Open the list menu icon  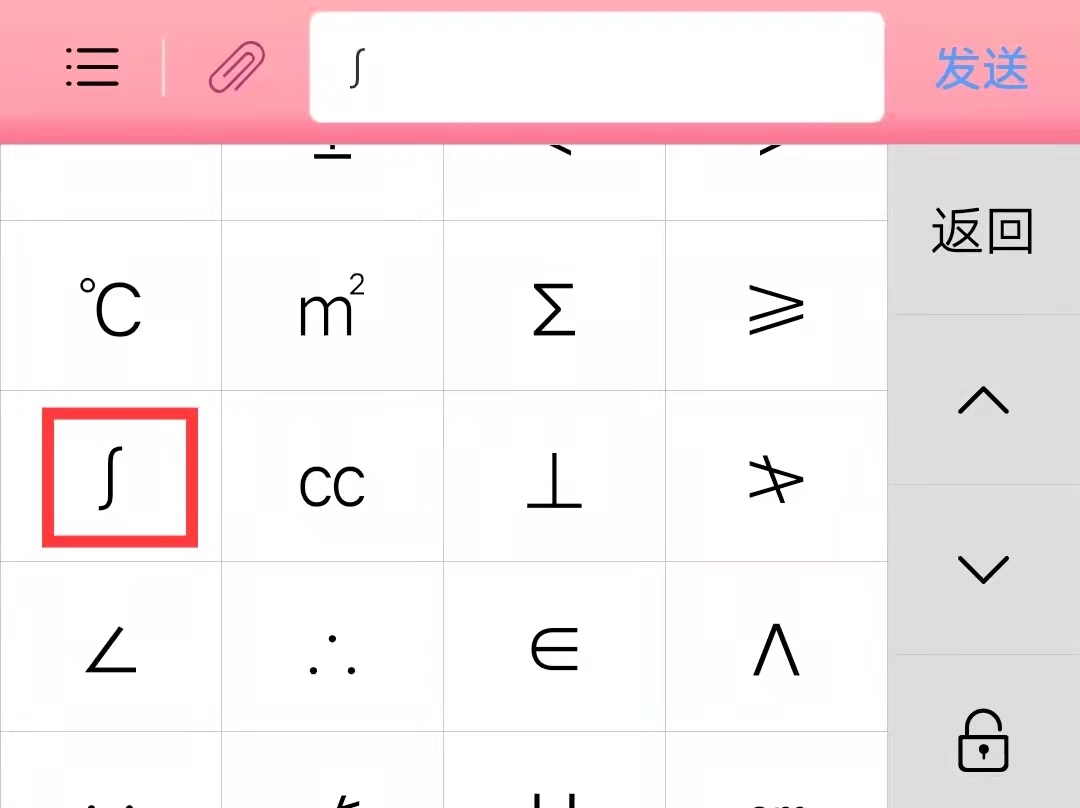point(92,68)
